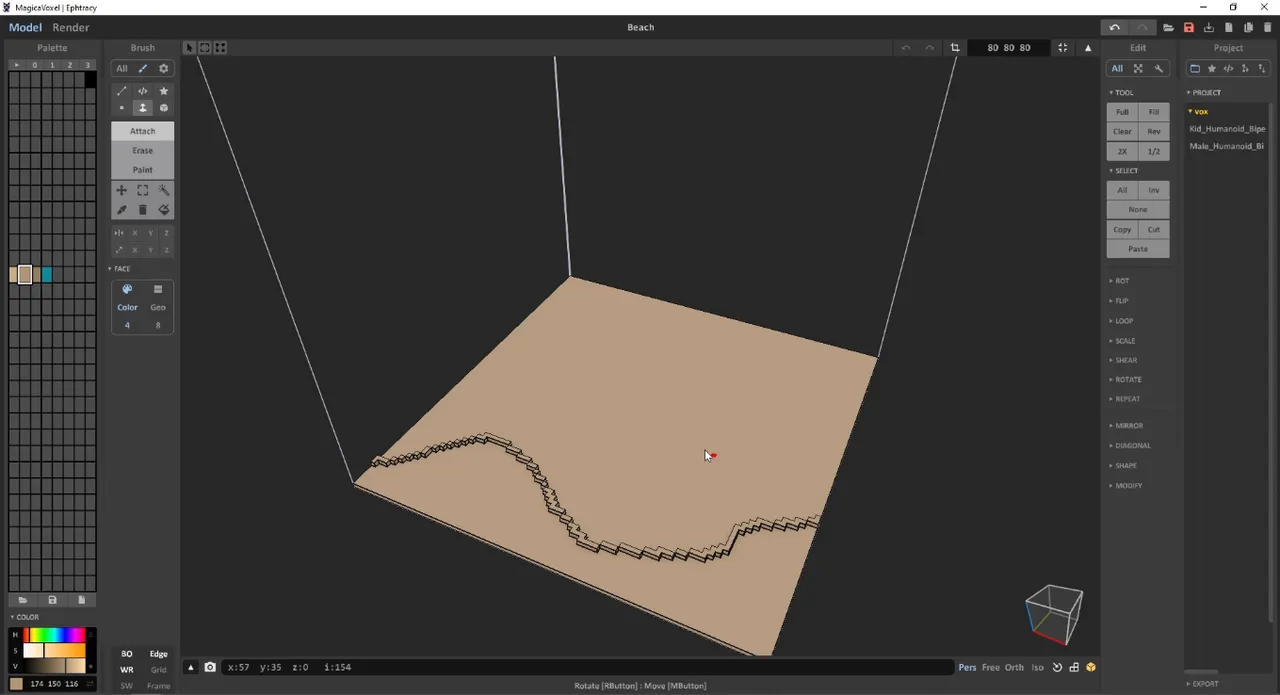Choose the Move tool cross-arrows icon
The image size is (1280, 695).
coord(122,190)
